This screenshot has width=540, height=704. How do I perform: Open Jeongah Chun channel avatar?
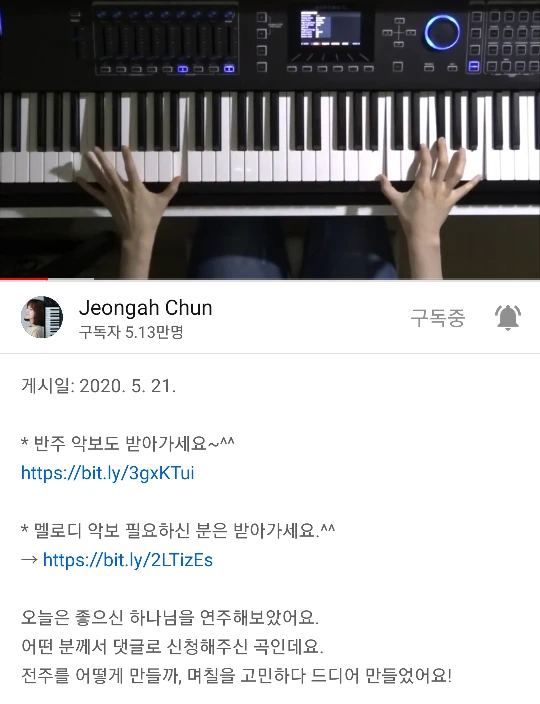[42, 317]
